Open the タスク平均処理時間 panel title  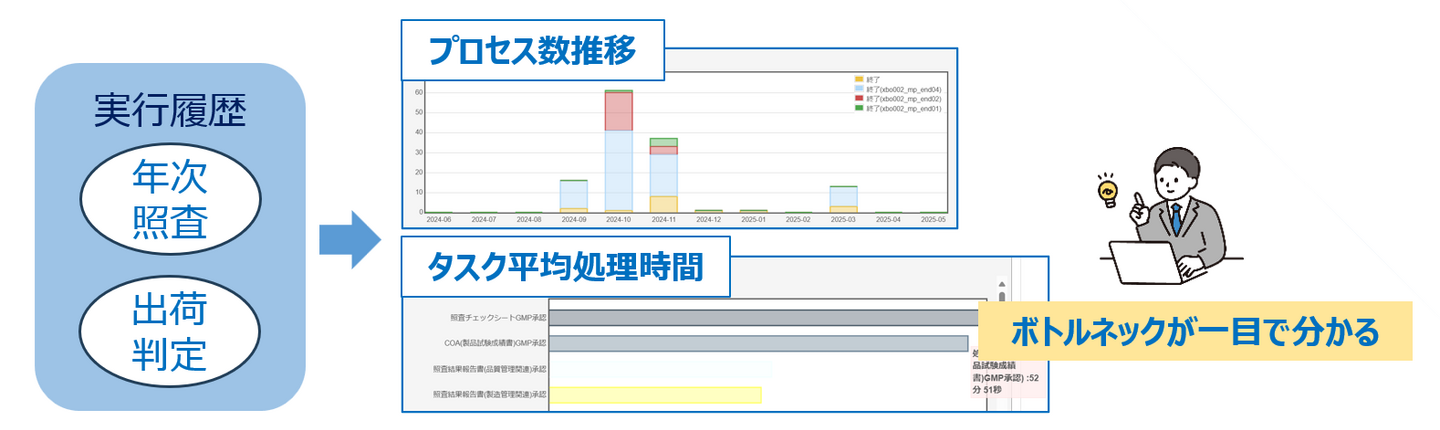(564, 268)
